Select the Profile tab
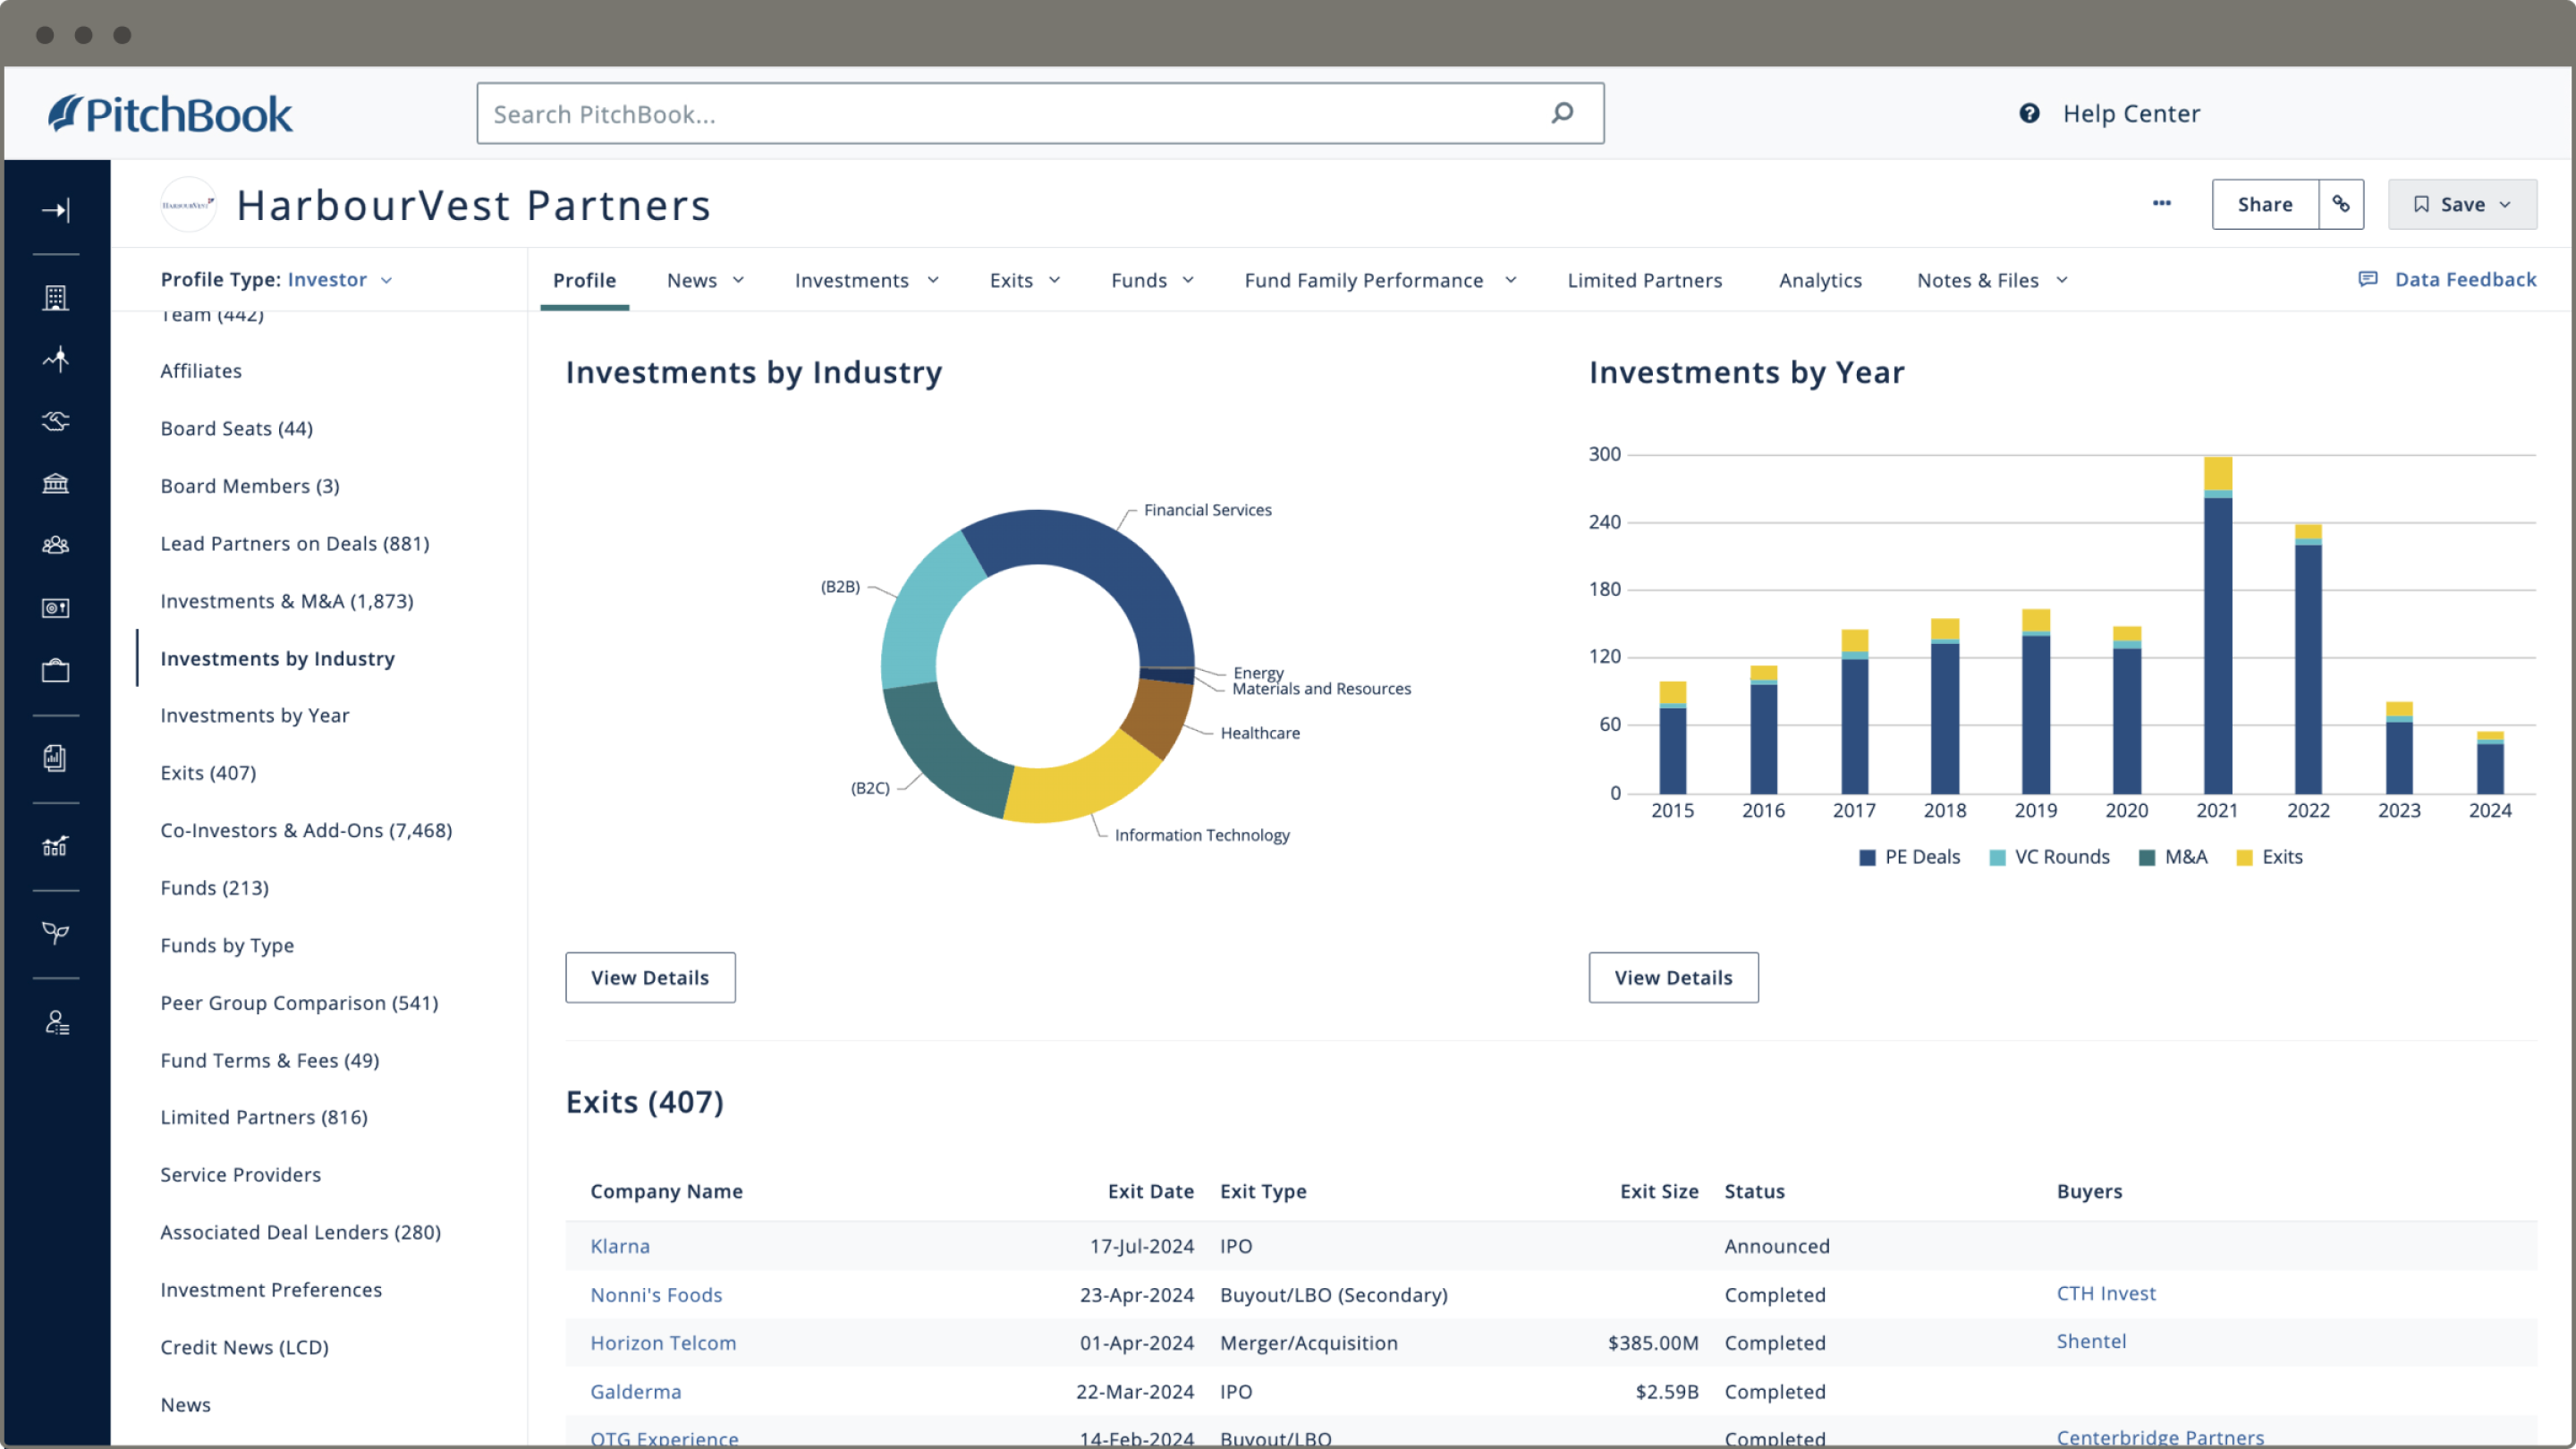The height and width of the screenshot is (1449, 2576). click(x=584, y=280)
